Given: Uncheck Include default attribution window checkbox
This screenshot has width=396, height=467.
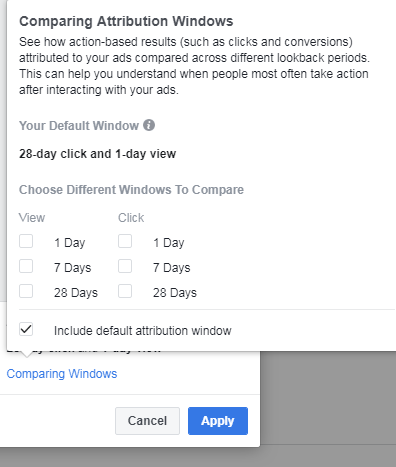Looking at the screenshot, I should tap(26, 329).
